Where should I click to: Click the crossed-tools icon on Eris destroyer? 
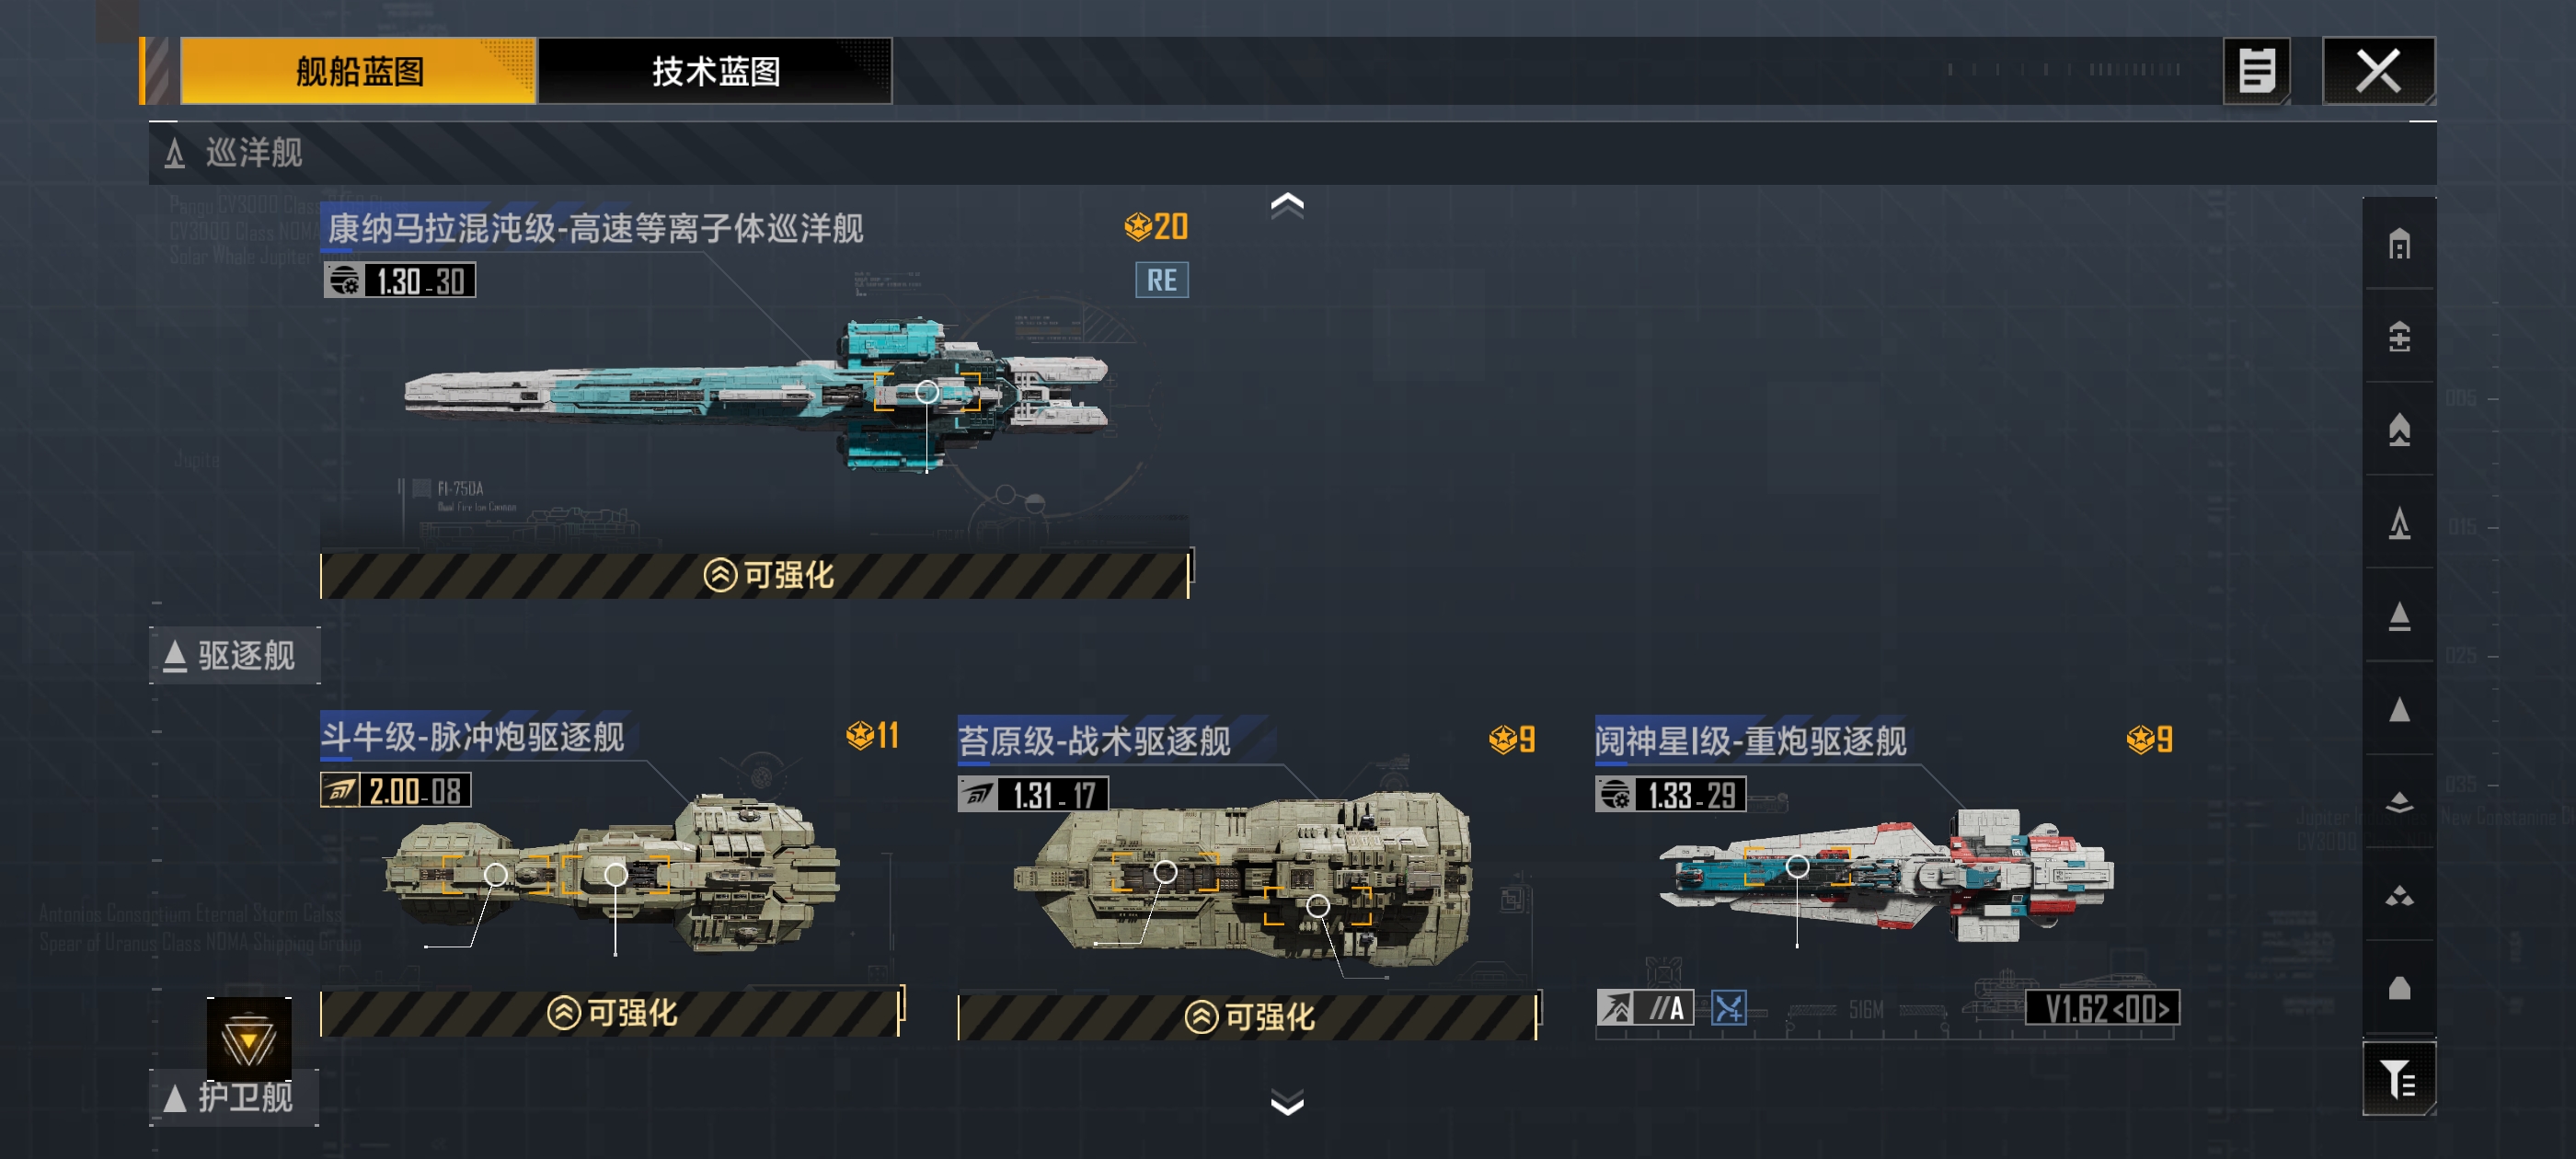[1728, 1007]
